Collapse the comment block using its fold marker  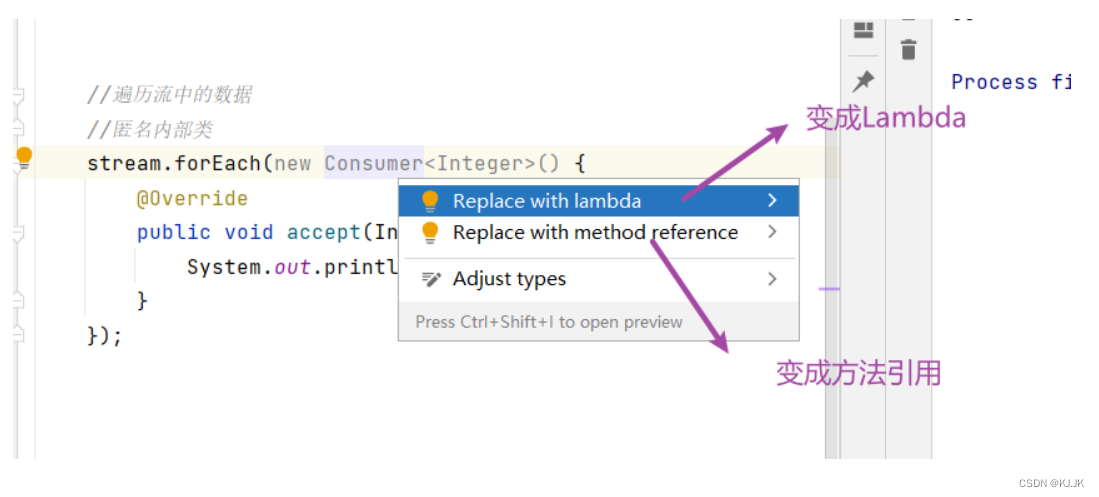19,95
